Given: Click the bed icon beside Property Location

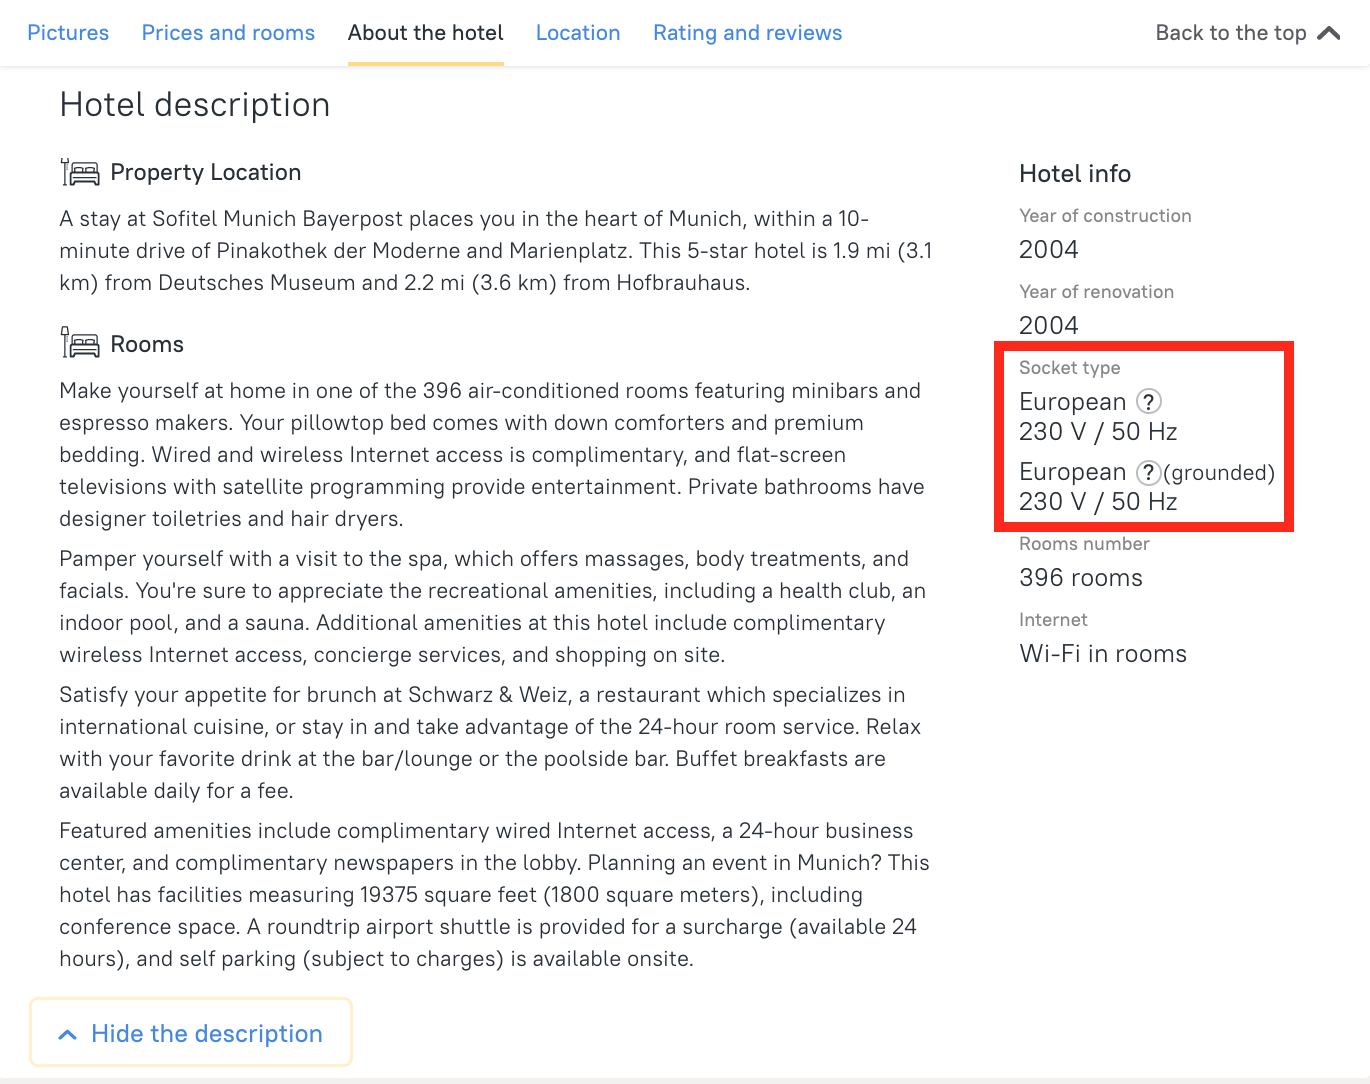Looking at the screenshot, I should tap(80, 173).
